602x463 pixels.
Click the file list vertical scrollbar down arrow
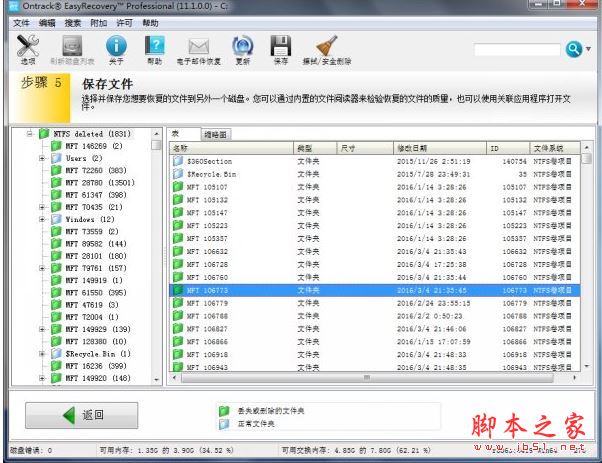coord(586,367)
